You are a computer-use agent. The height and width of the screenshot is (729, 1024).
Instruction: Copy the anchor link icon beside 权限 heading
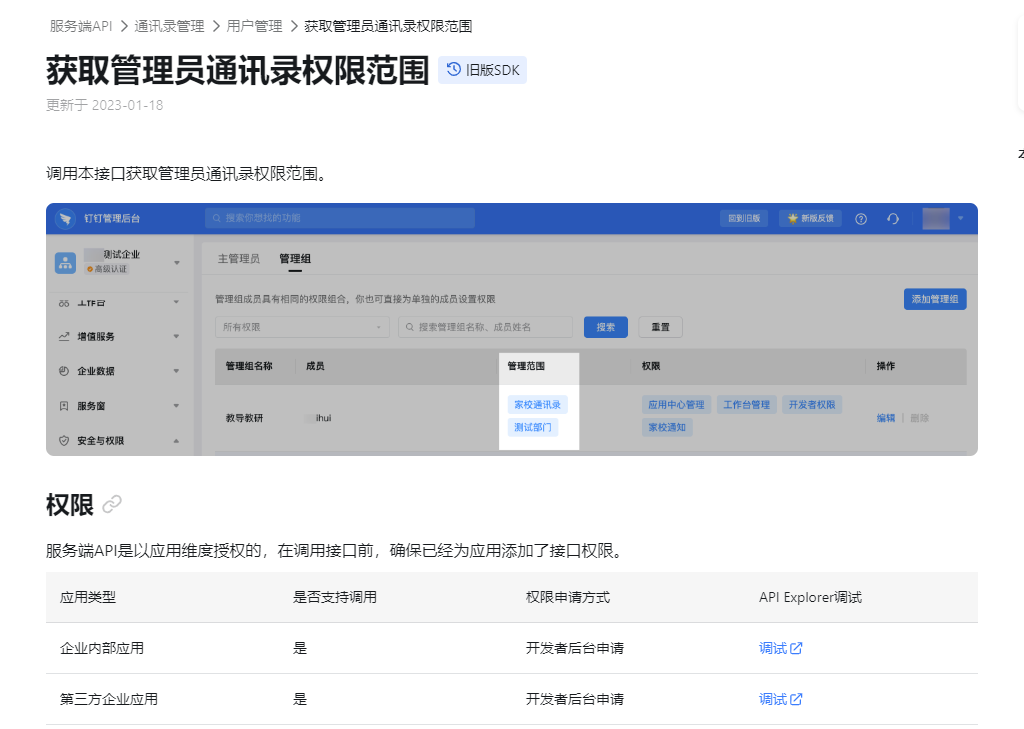112,504
